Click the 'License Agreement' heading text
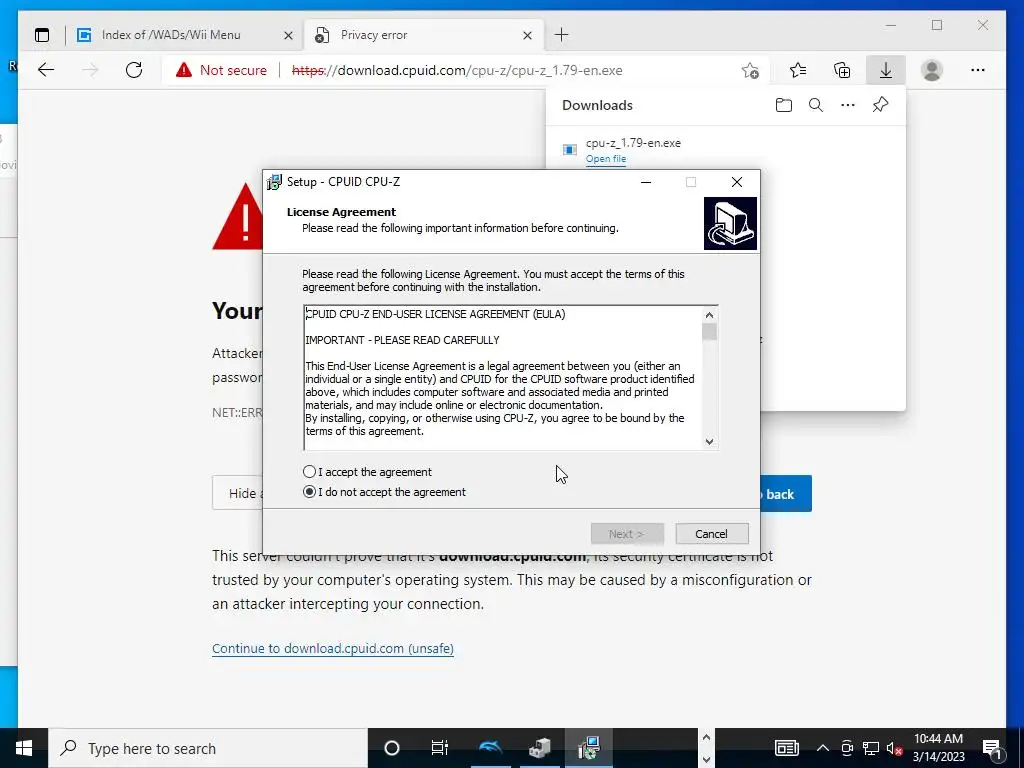 (341, 212)
